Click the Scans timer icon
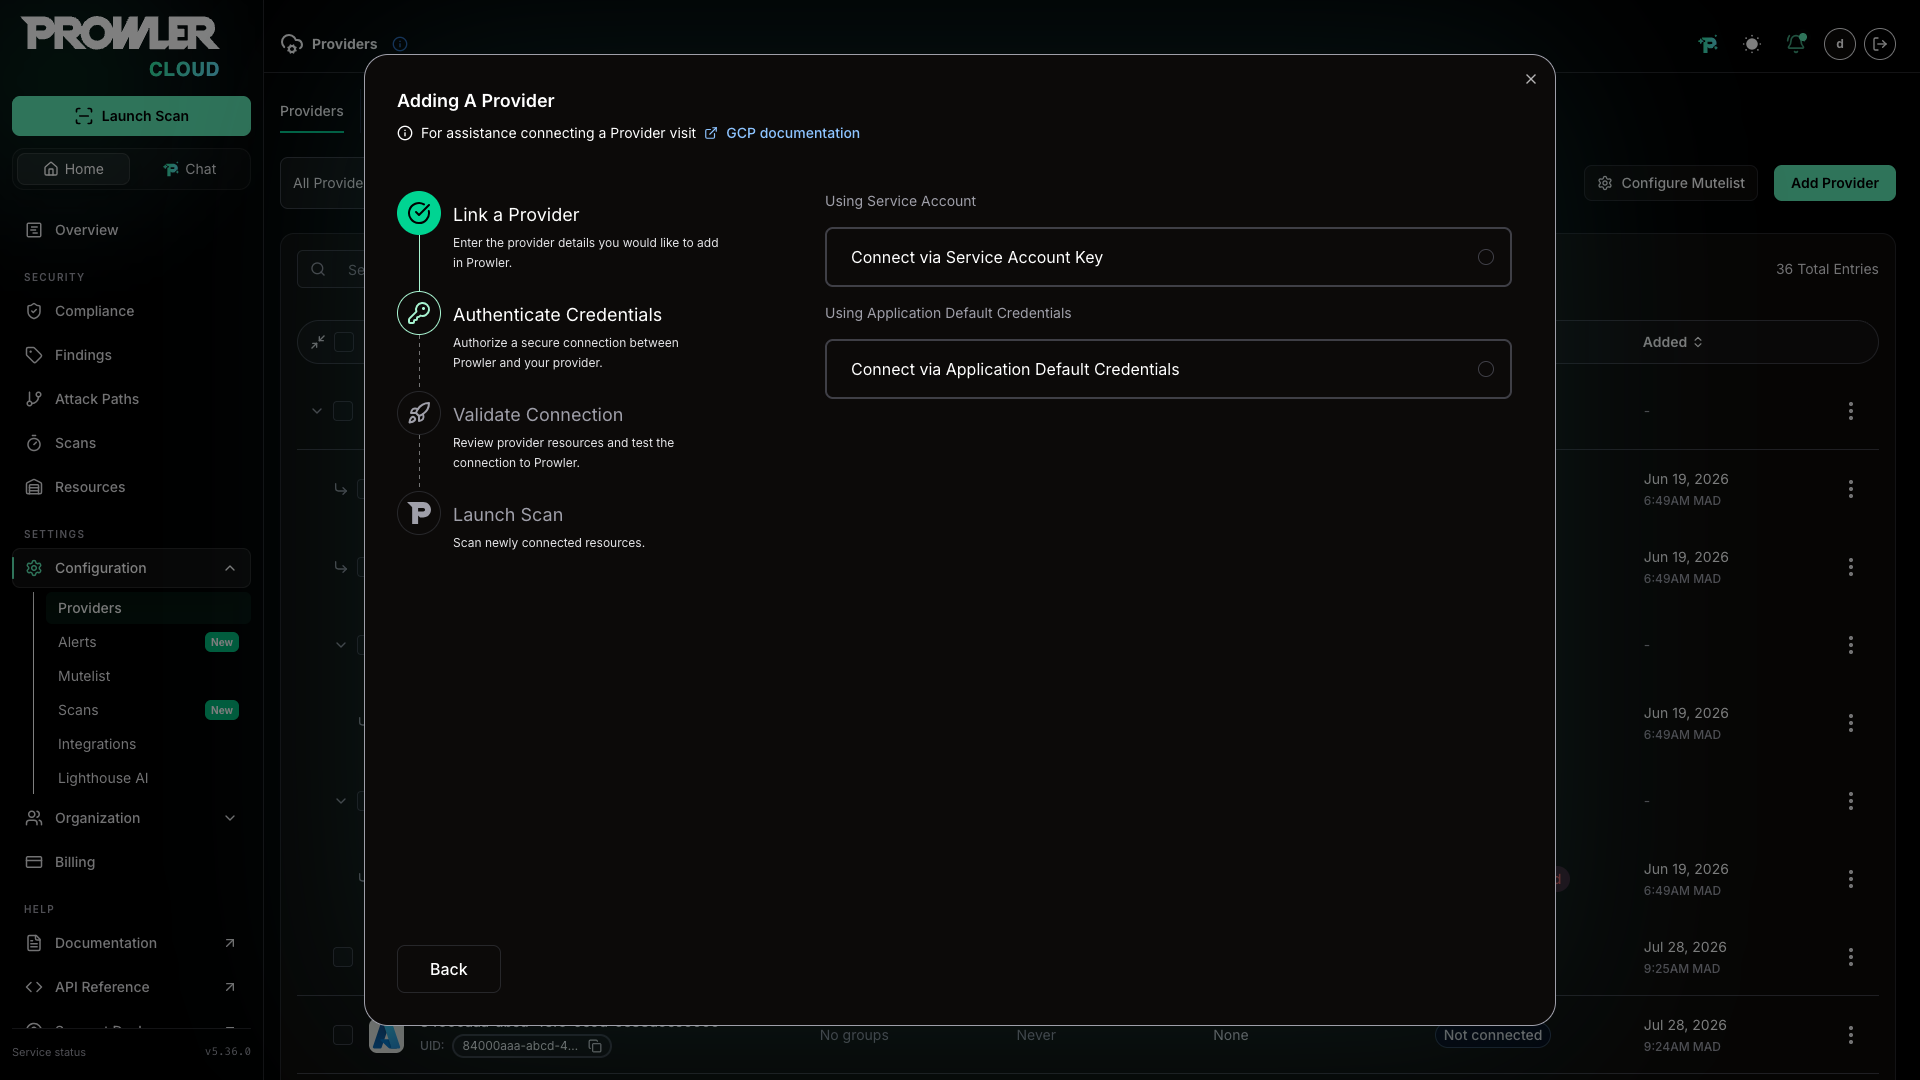 click(x=34, y=443)
